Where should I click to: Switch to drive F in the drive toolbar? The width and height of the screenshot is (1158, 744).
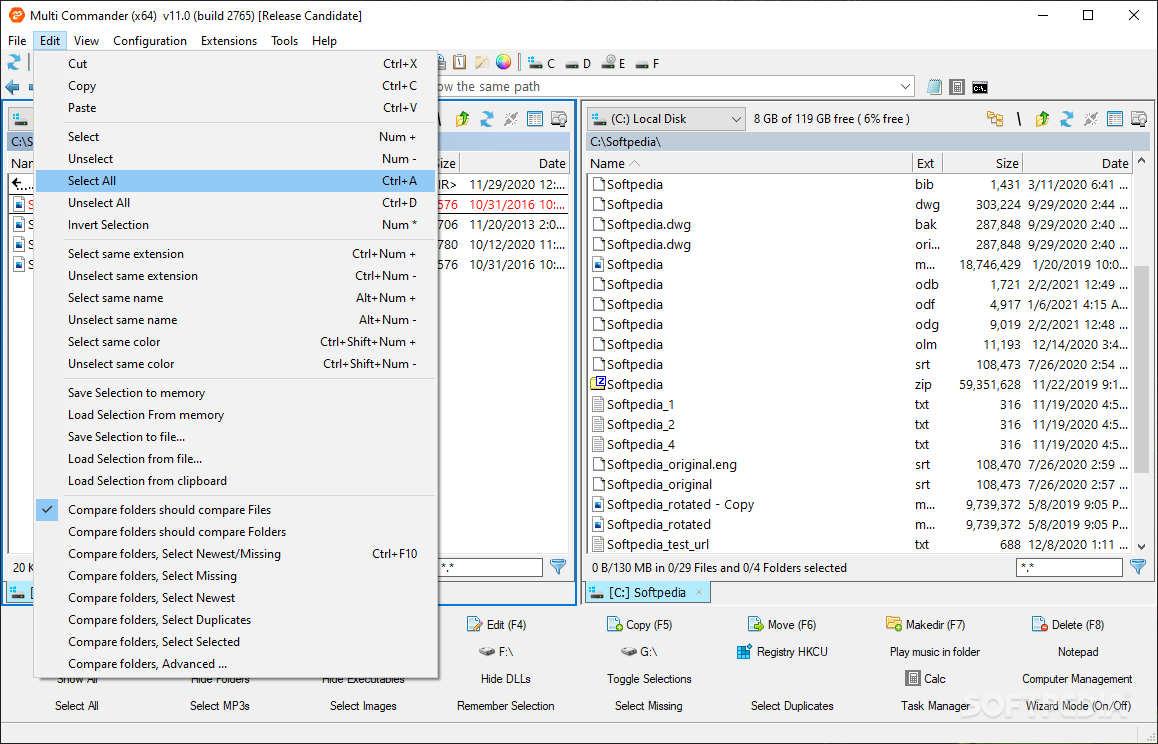click(647, 64)
